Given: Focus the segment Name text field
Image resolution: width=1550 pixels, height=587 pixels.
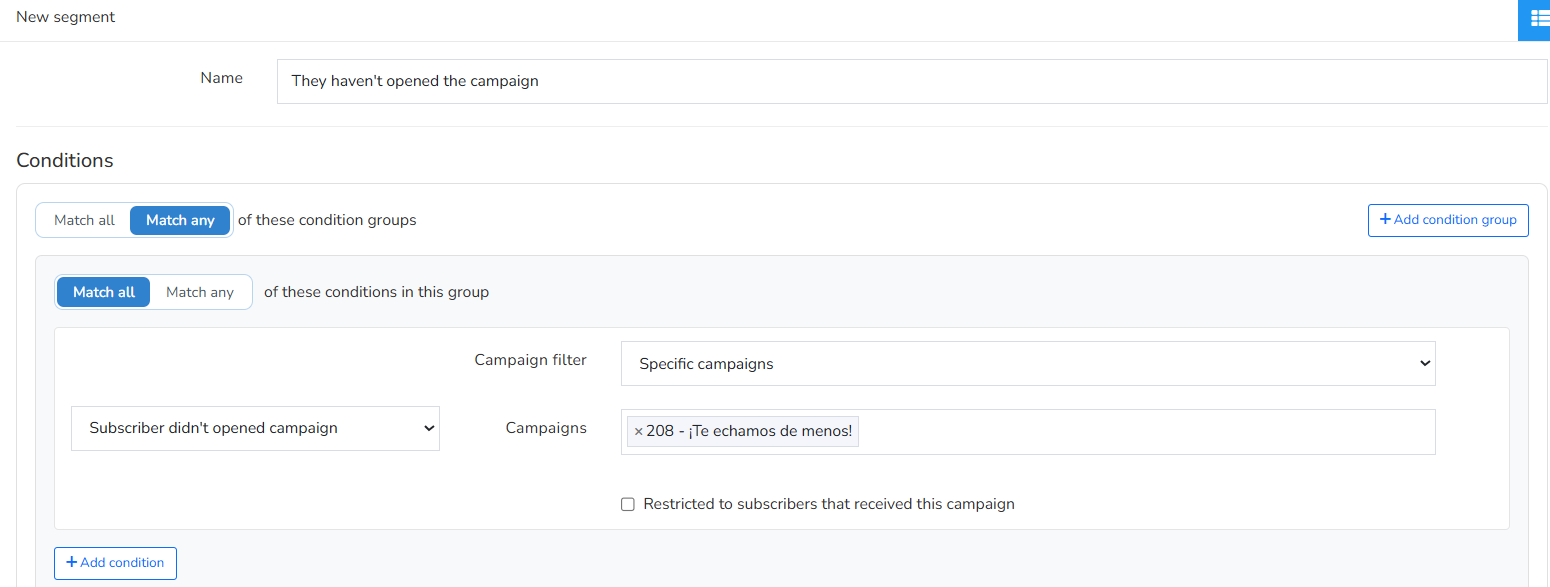Looking at the screenshot, I should pos(912,81).
